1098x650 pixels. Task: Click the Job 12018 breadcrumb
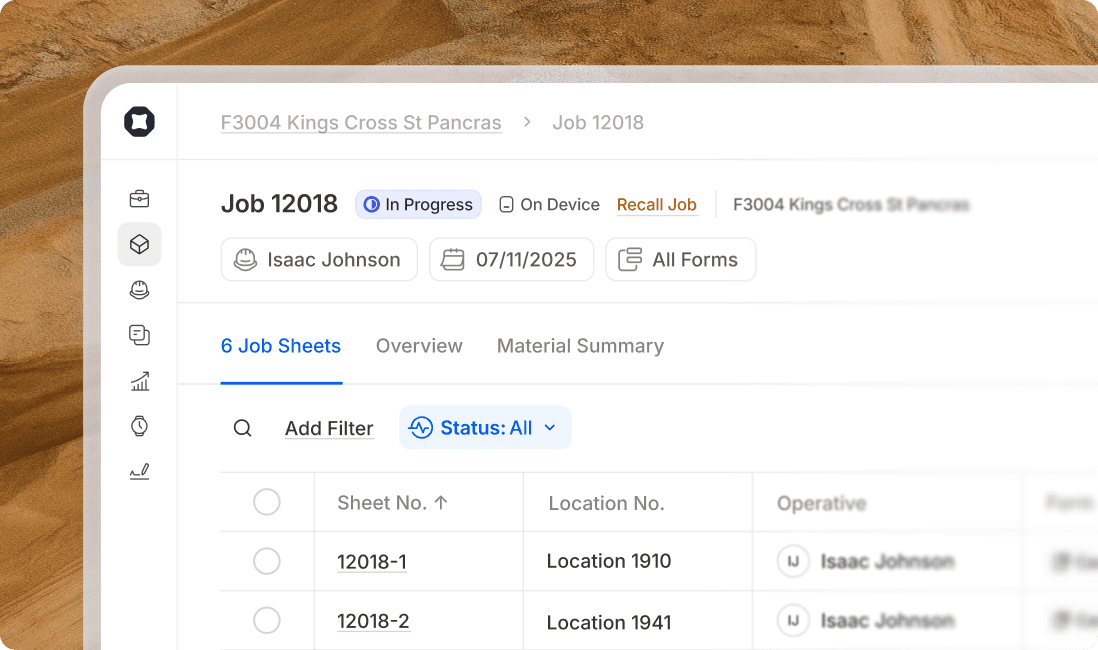[598, 123]
